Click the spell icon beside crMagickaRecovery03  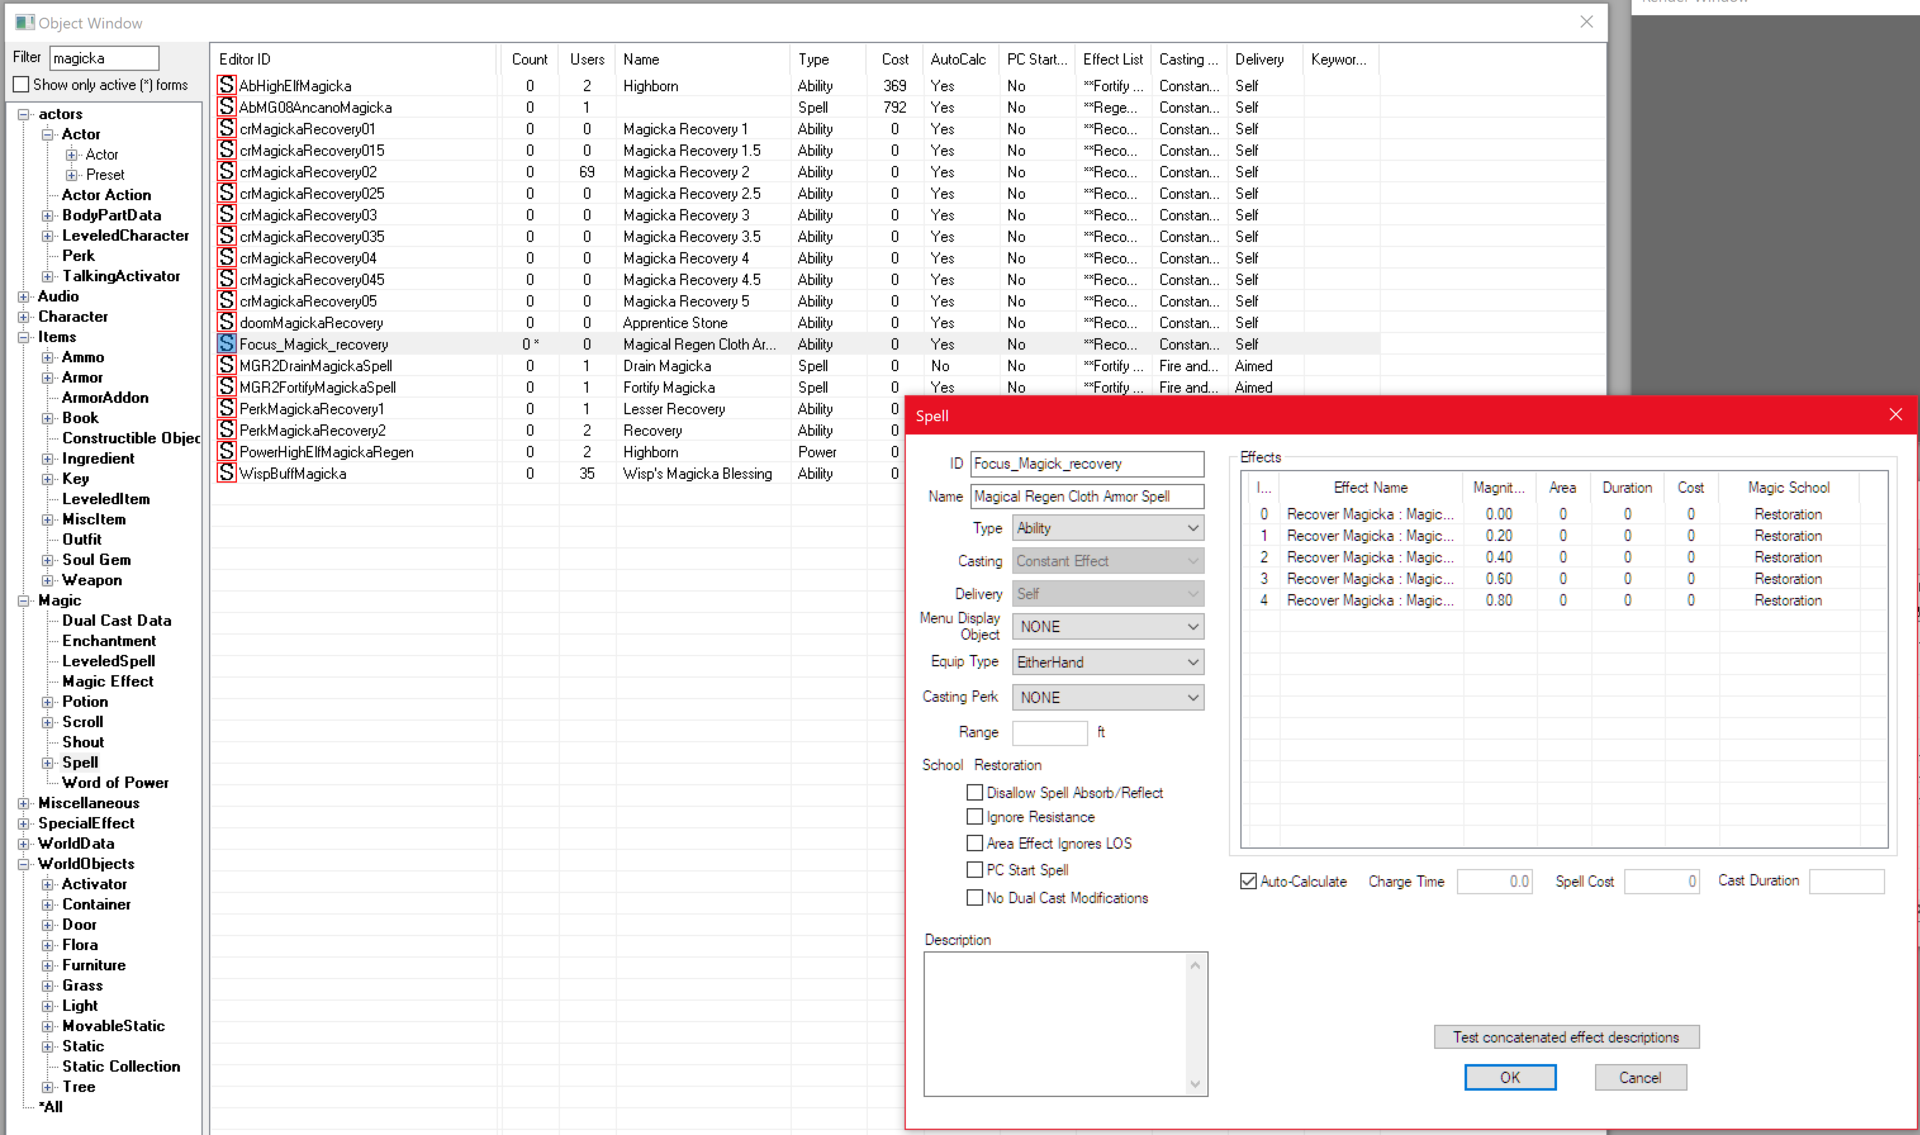point(227,215)
